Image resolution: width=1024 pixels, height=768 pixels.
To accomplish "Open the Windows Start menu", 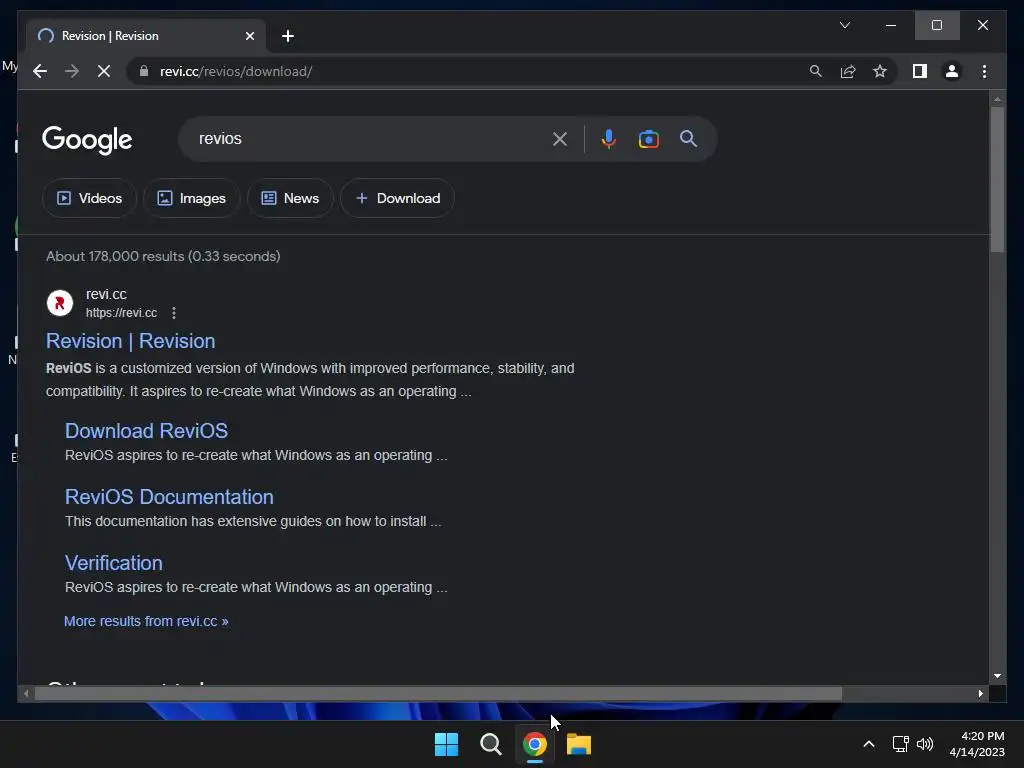I will point(447,744).
